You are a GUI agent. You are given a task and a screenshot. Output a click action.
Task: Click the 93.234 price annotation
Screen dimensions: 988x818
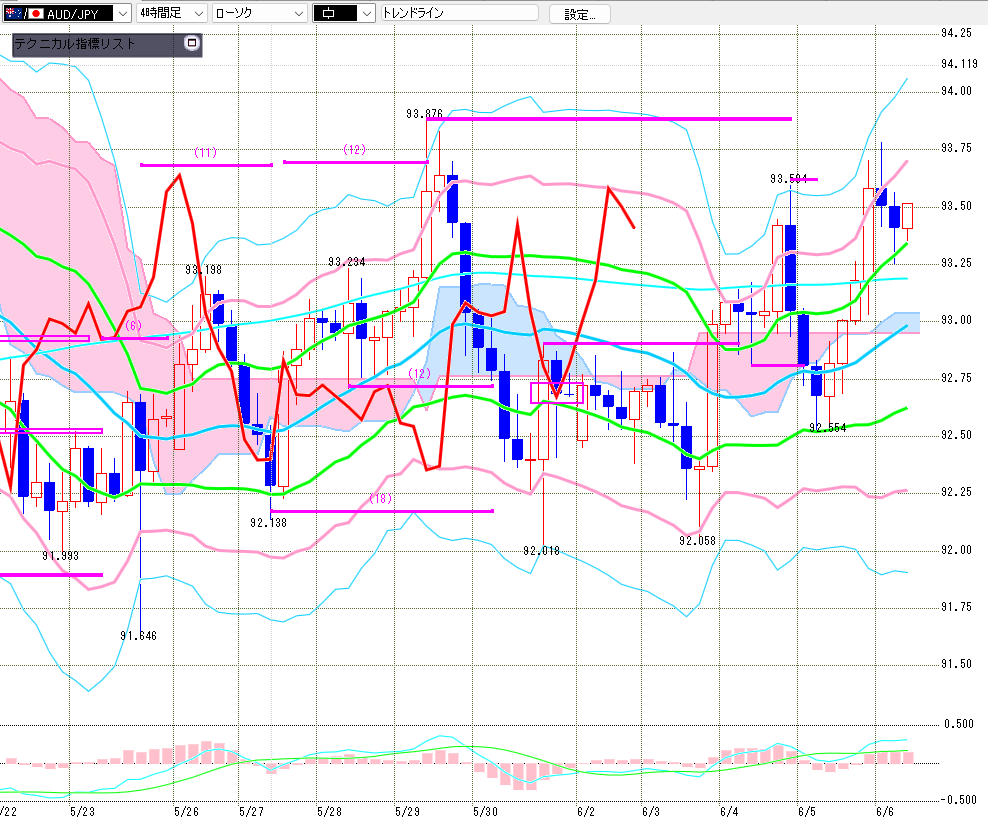(x=347, y=262)
